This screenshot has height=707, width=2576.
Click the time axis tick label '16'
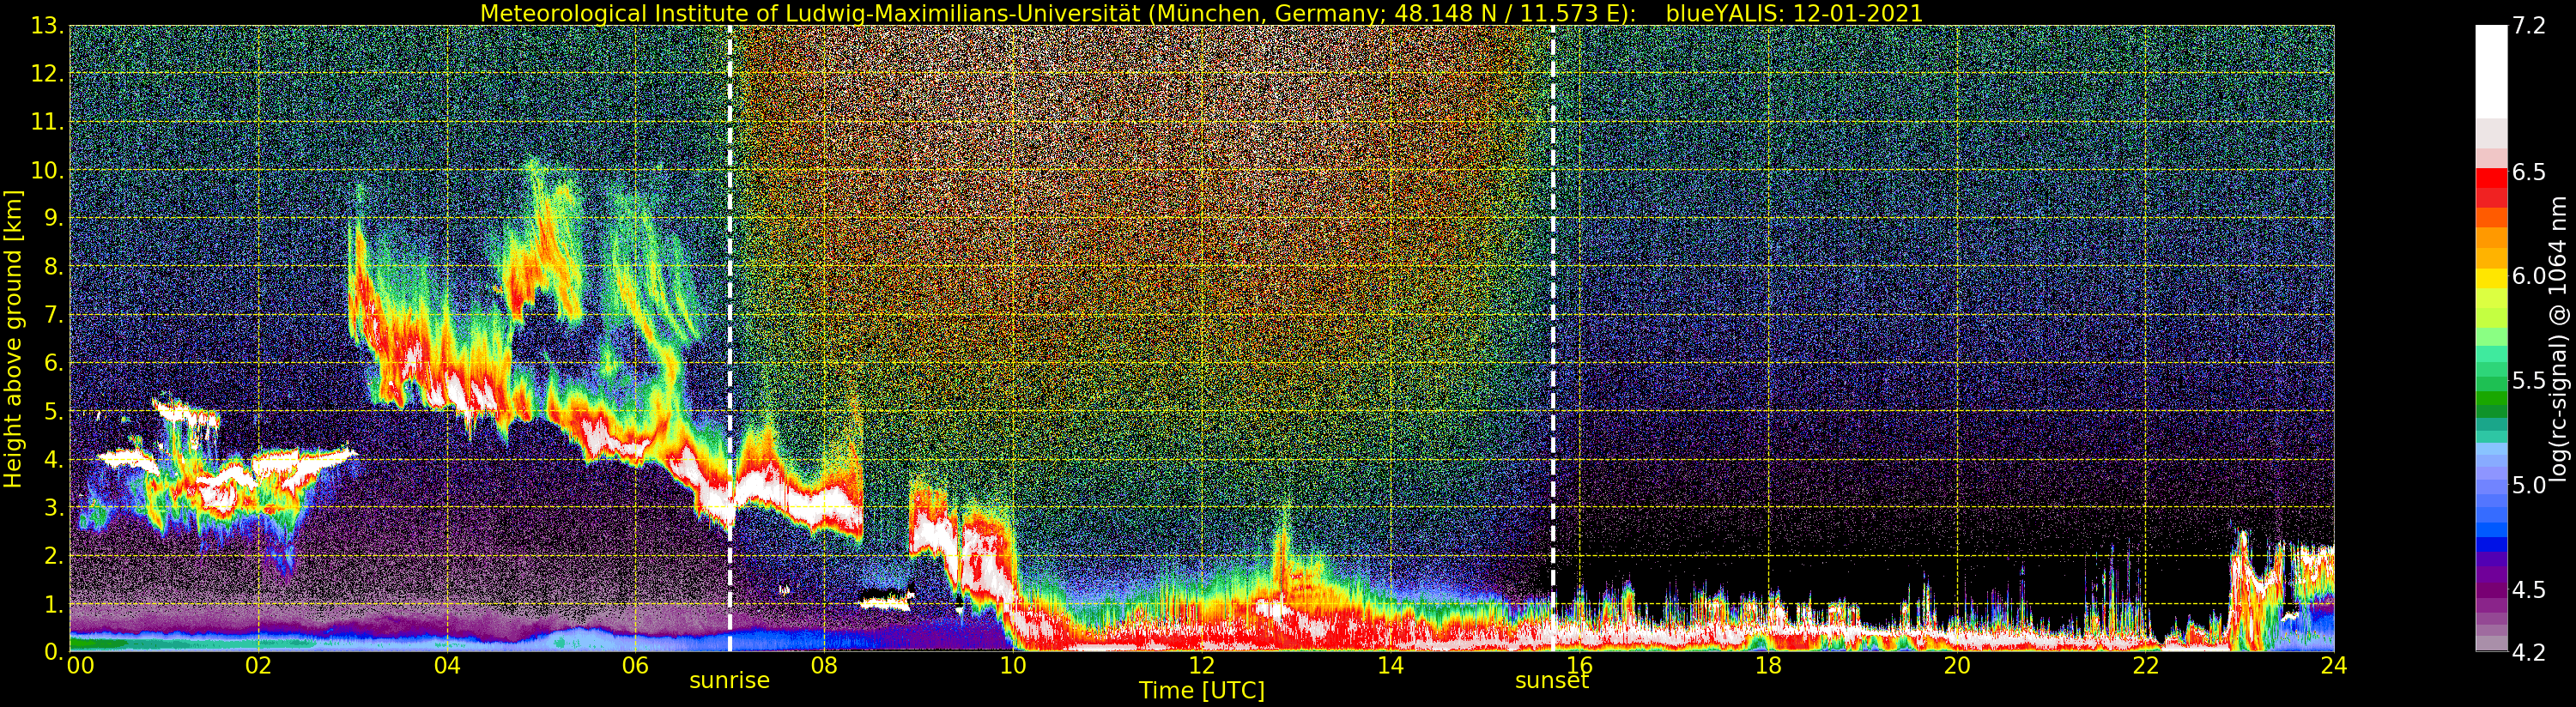click(x=1579, y=665)
